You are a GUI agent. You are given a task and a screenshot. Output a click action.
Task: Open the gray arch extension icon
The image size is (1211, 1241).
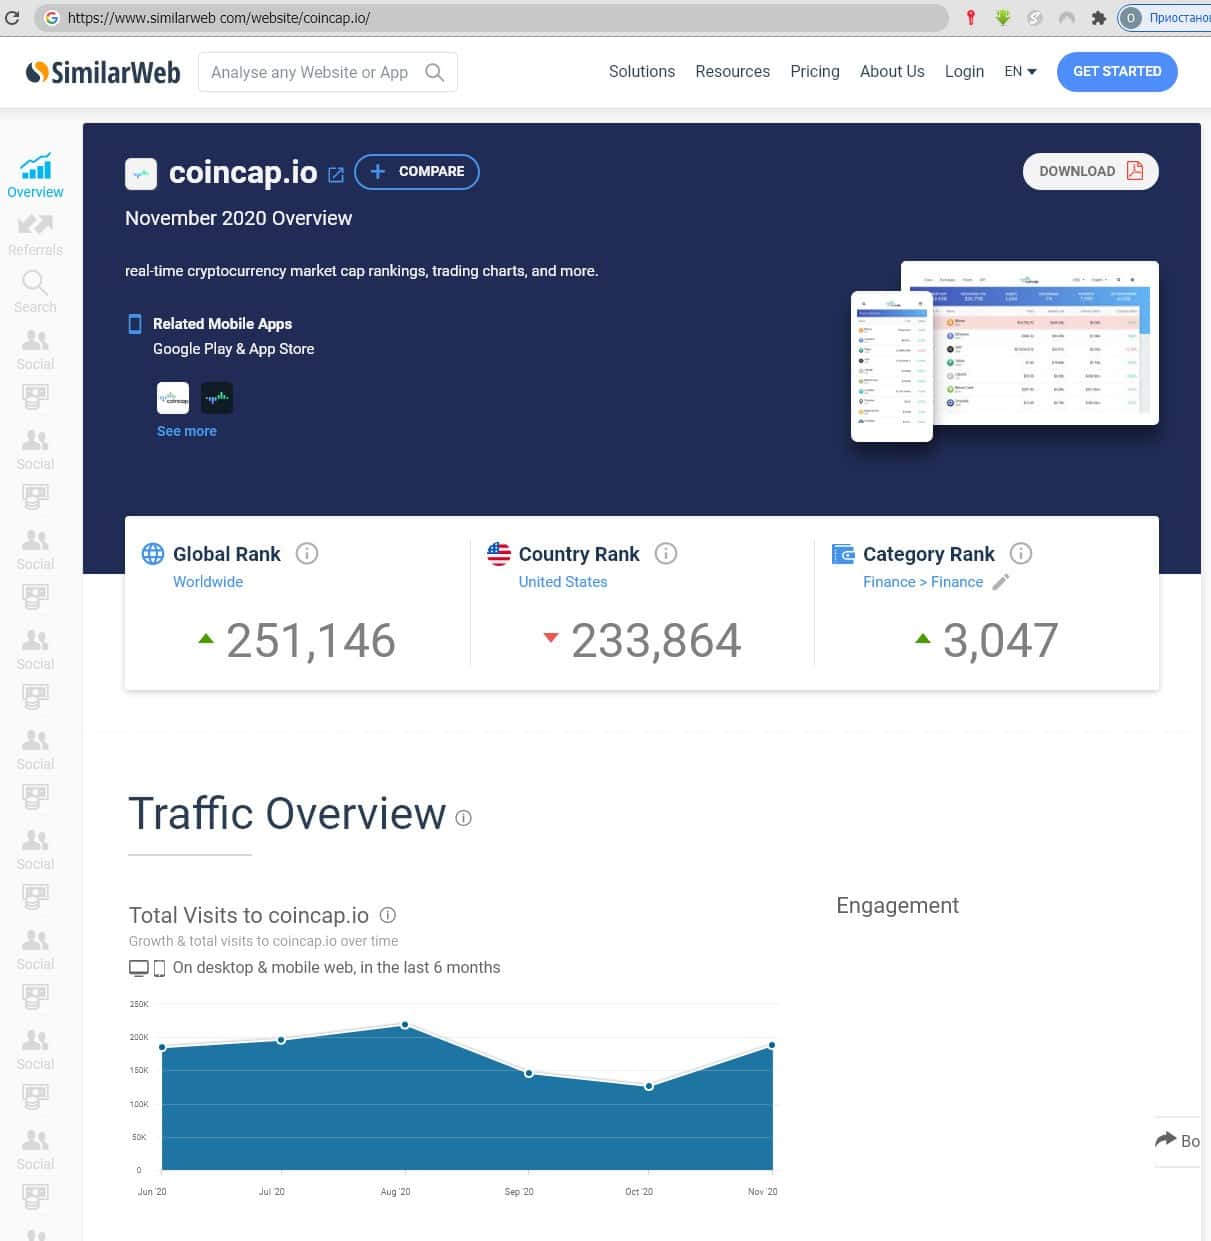coord(1067,17)
